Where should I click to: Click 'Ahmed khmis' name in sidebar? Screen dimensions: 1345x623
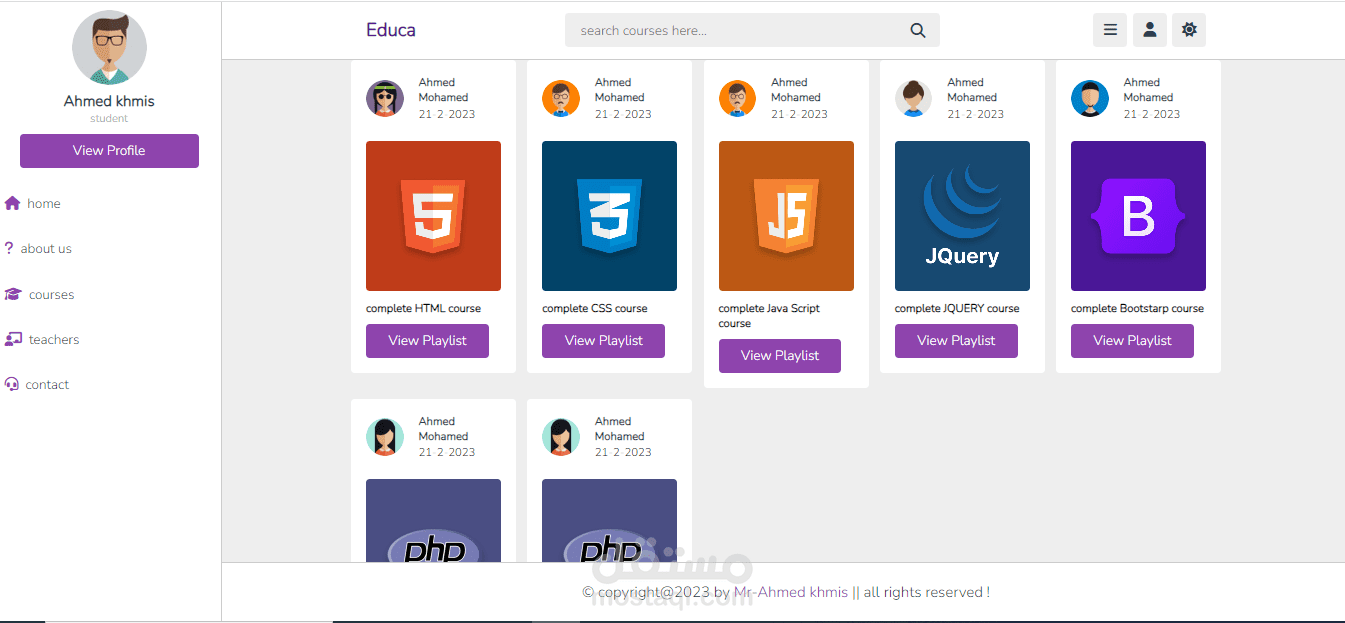click(109, 101)
